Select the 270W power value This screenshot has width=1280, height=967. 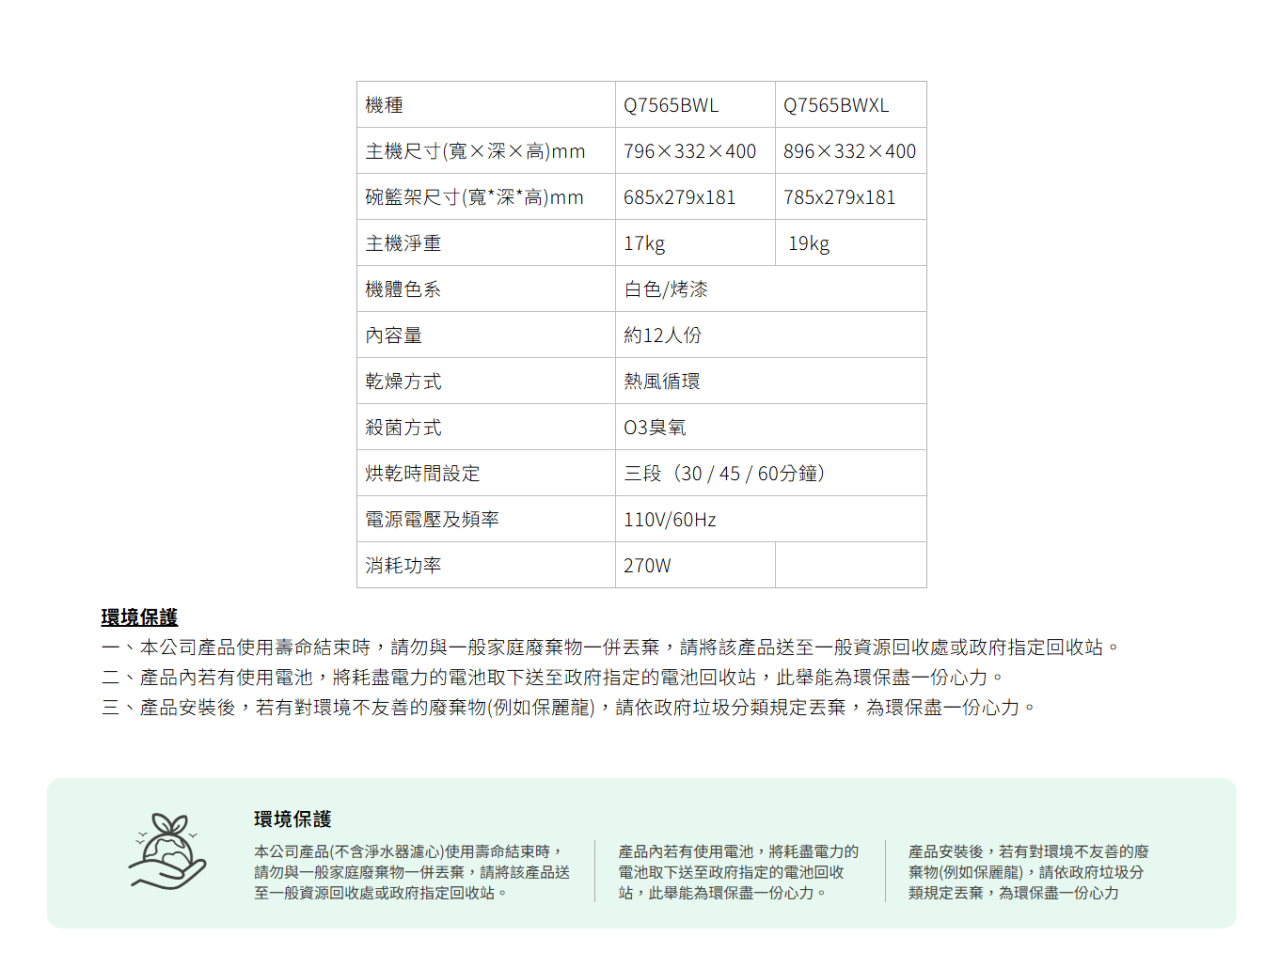(x=647, y=565)
